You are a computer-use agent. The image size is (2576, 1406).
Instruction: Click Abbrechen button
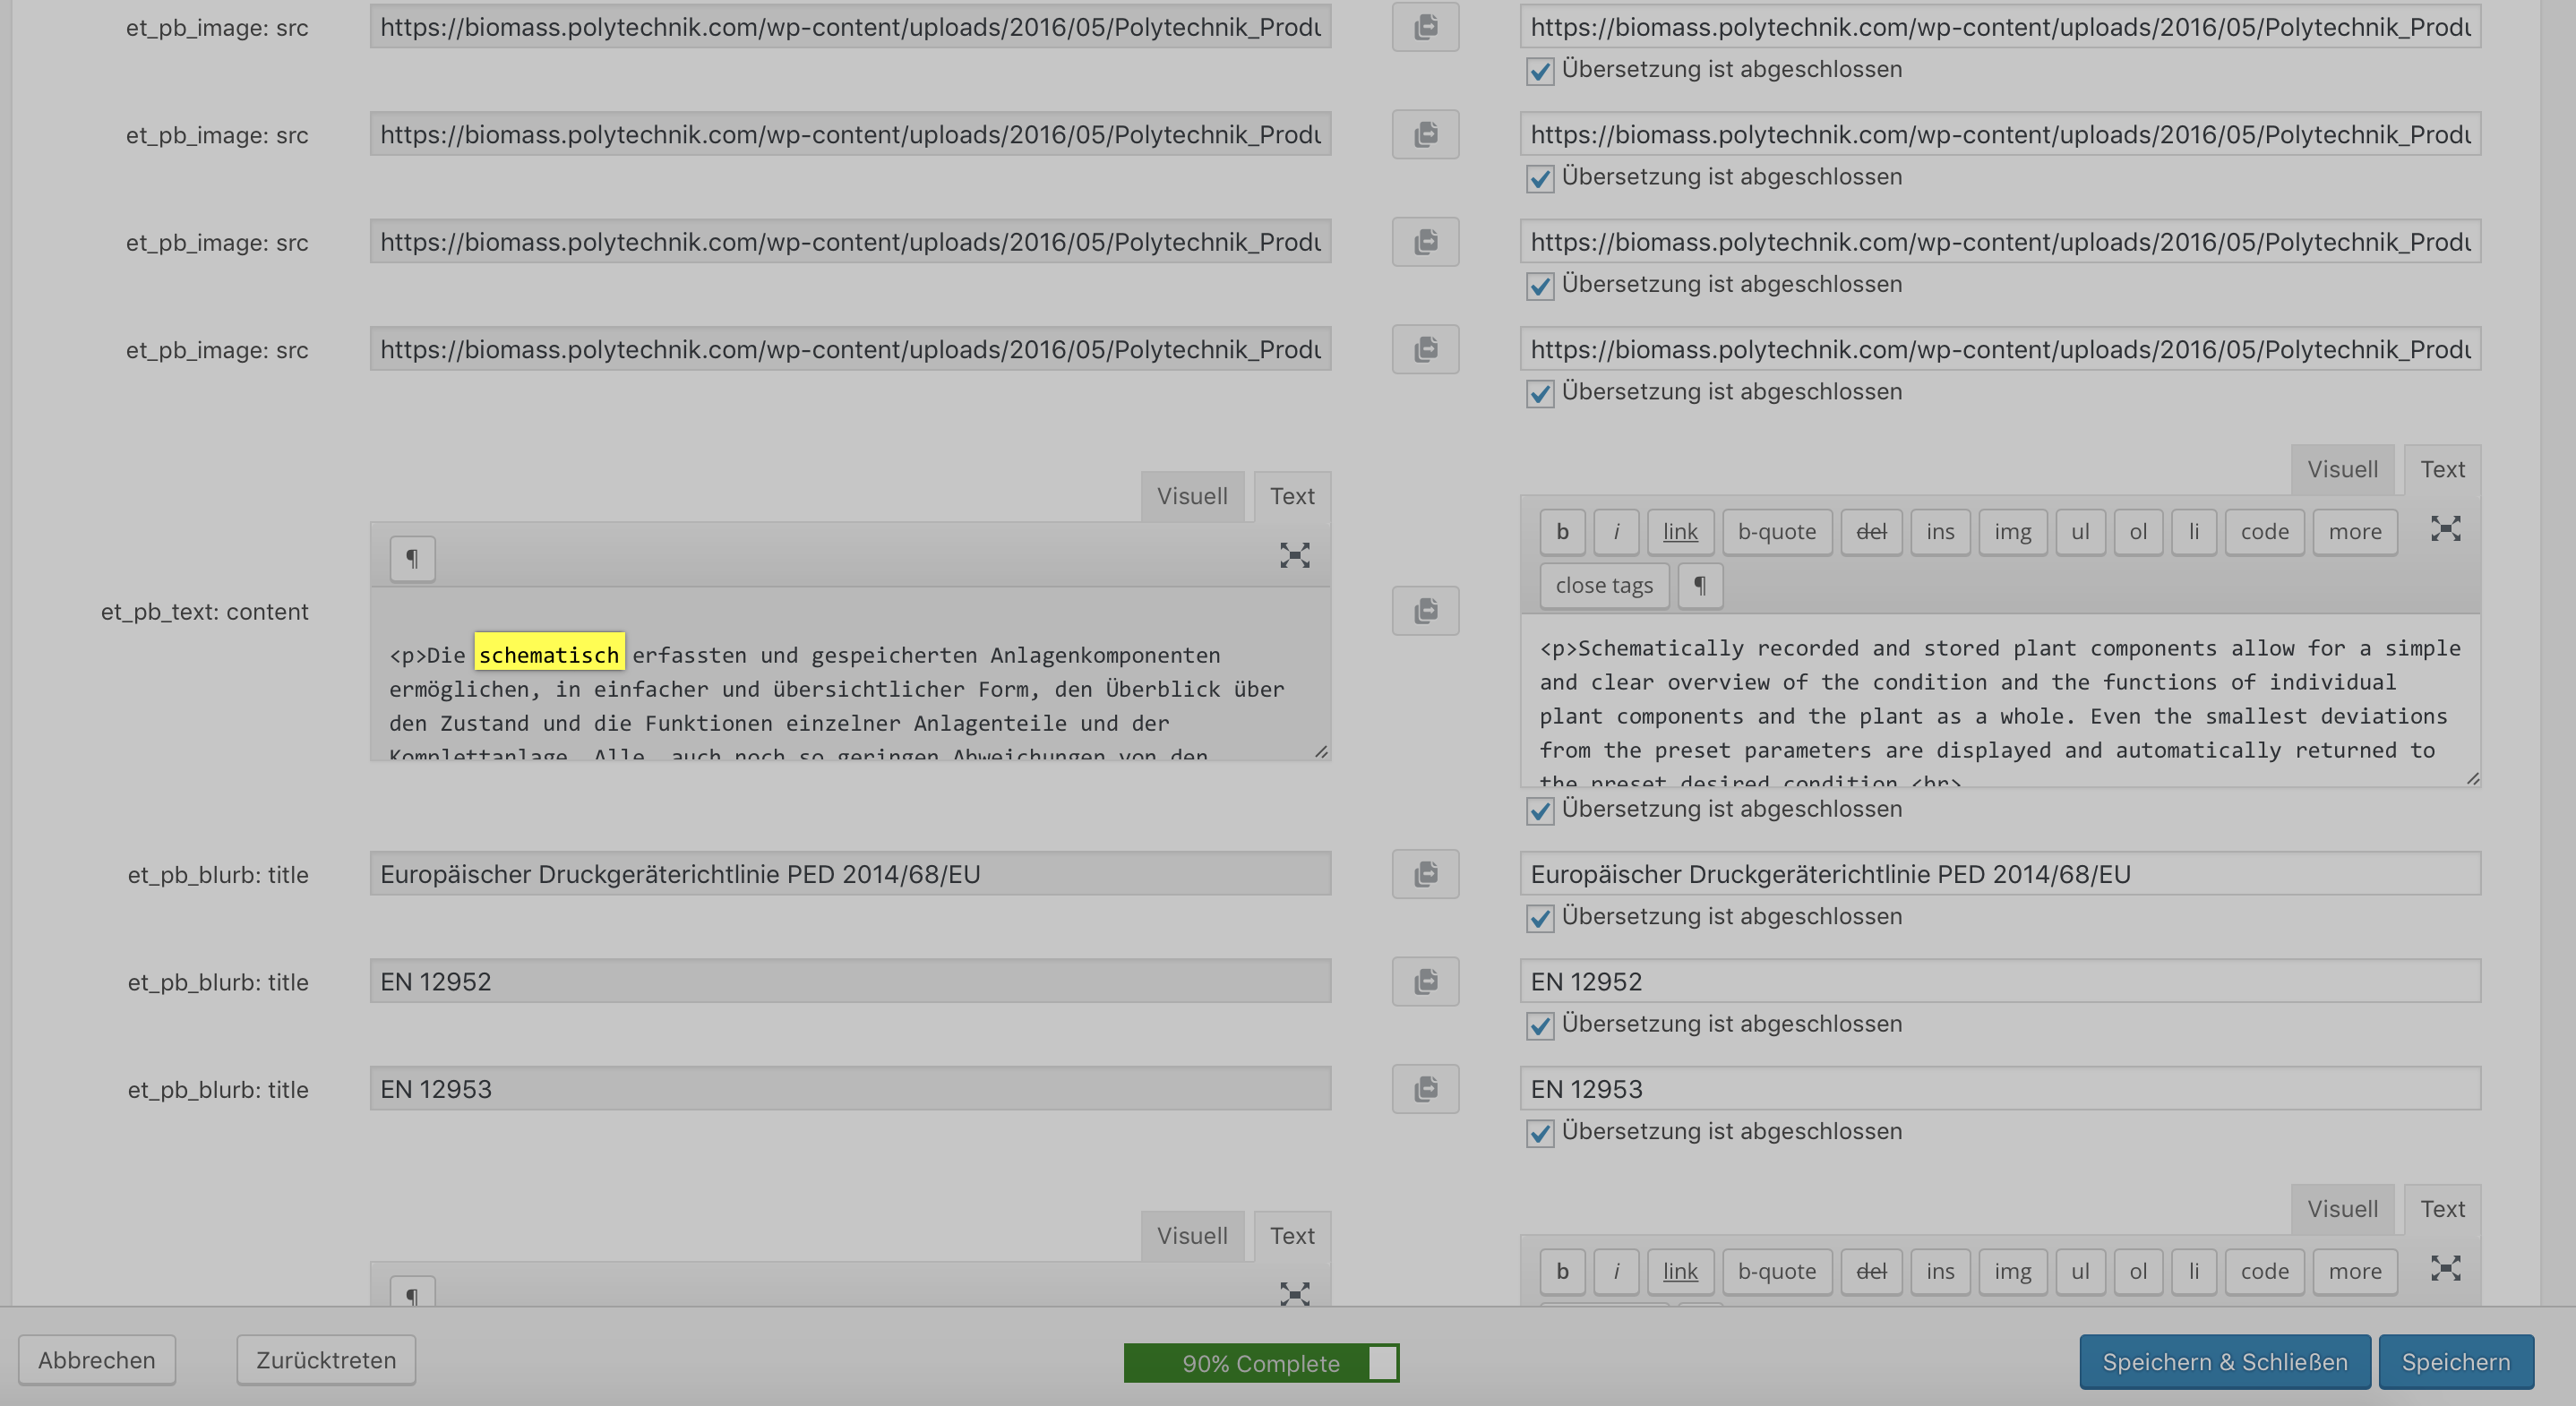tap(97, 1360)
